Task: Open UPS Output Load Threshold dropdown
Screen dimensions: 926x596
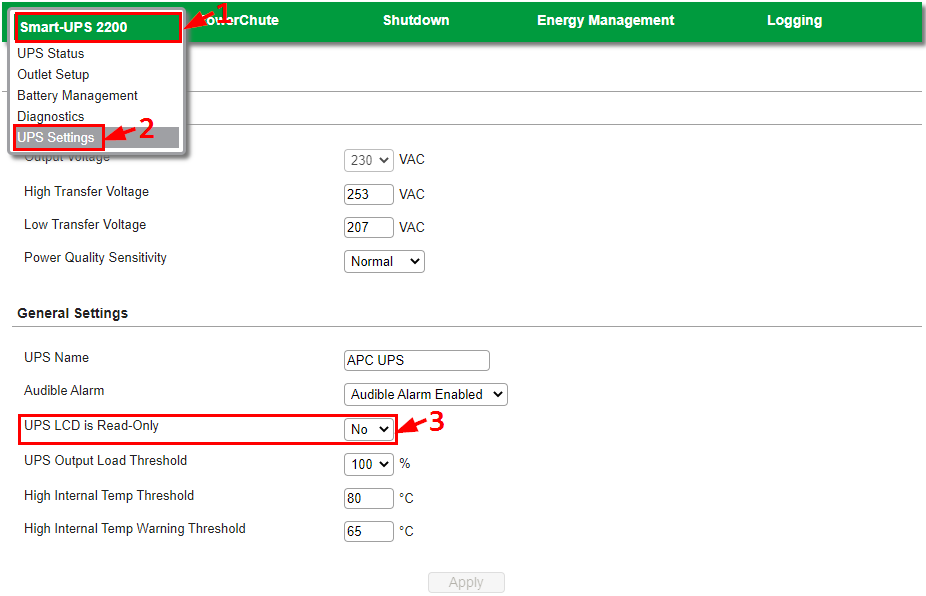Action: click(369, 464)
